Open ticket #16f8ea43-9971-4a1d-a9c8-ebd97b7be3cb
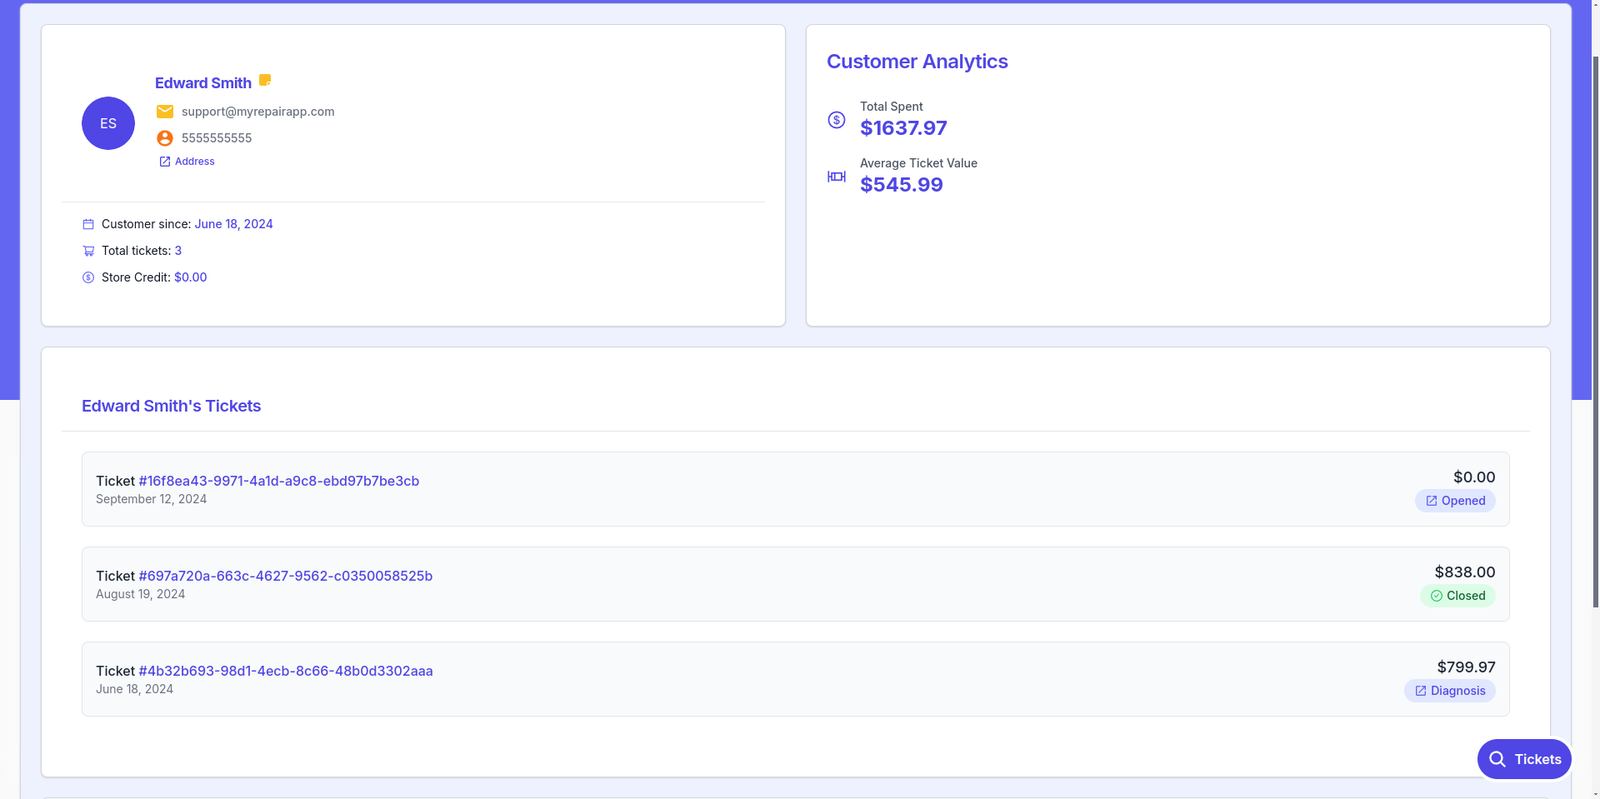 point(278,481)
